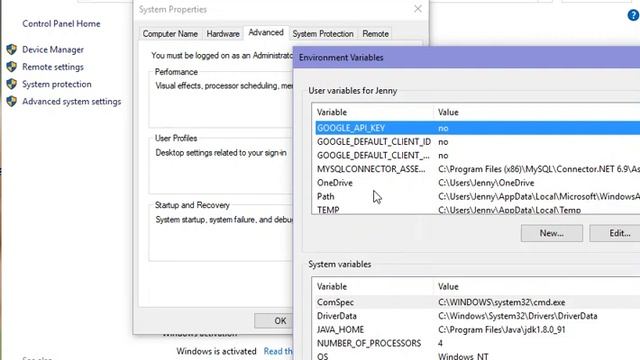Select the OneDrive user variable
This screenshot has width=640, height=360.
[478, 183]
